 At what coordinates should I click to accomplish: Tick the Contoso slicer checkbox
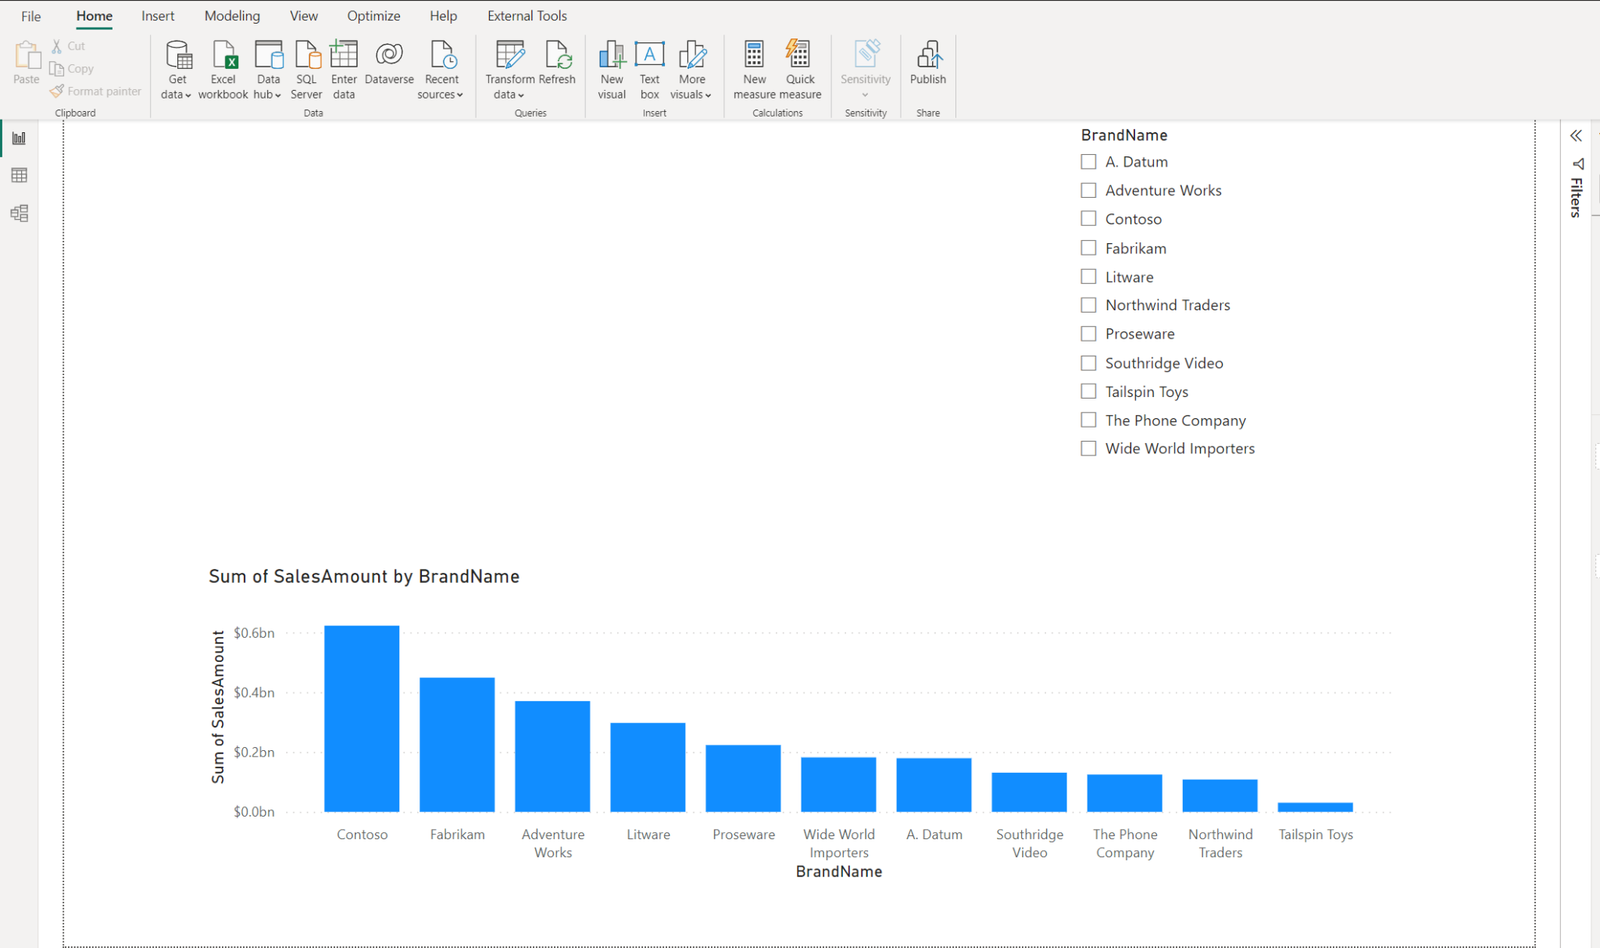pyautogui.click(x=1088, y=219)
